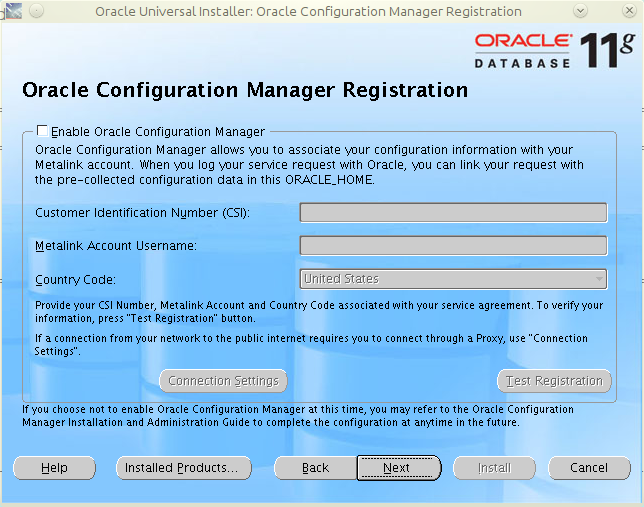Open the Country Code dropdown
The width and height of the screenshot is (644, 507).
pos(453,279)
